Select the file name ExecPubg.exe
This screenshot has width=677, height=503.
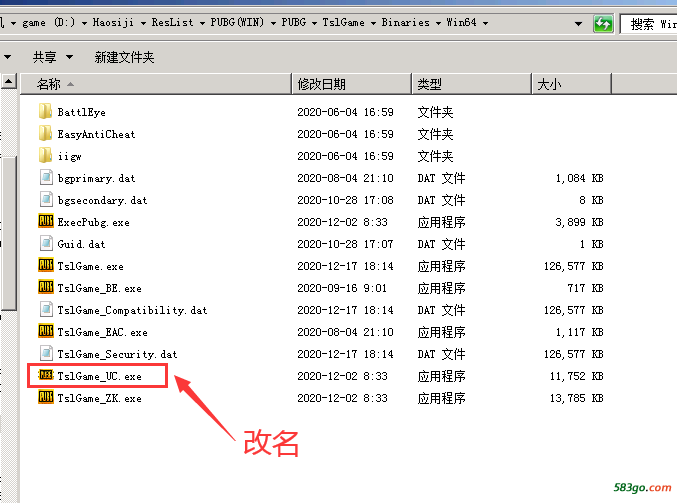pyautogui.click(x=93, y=222)
